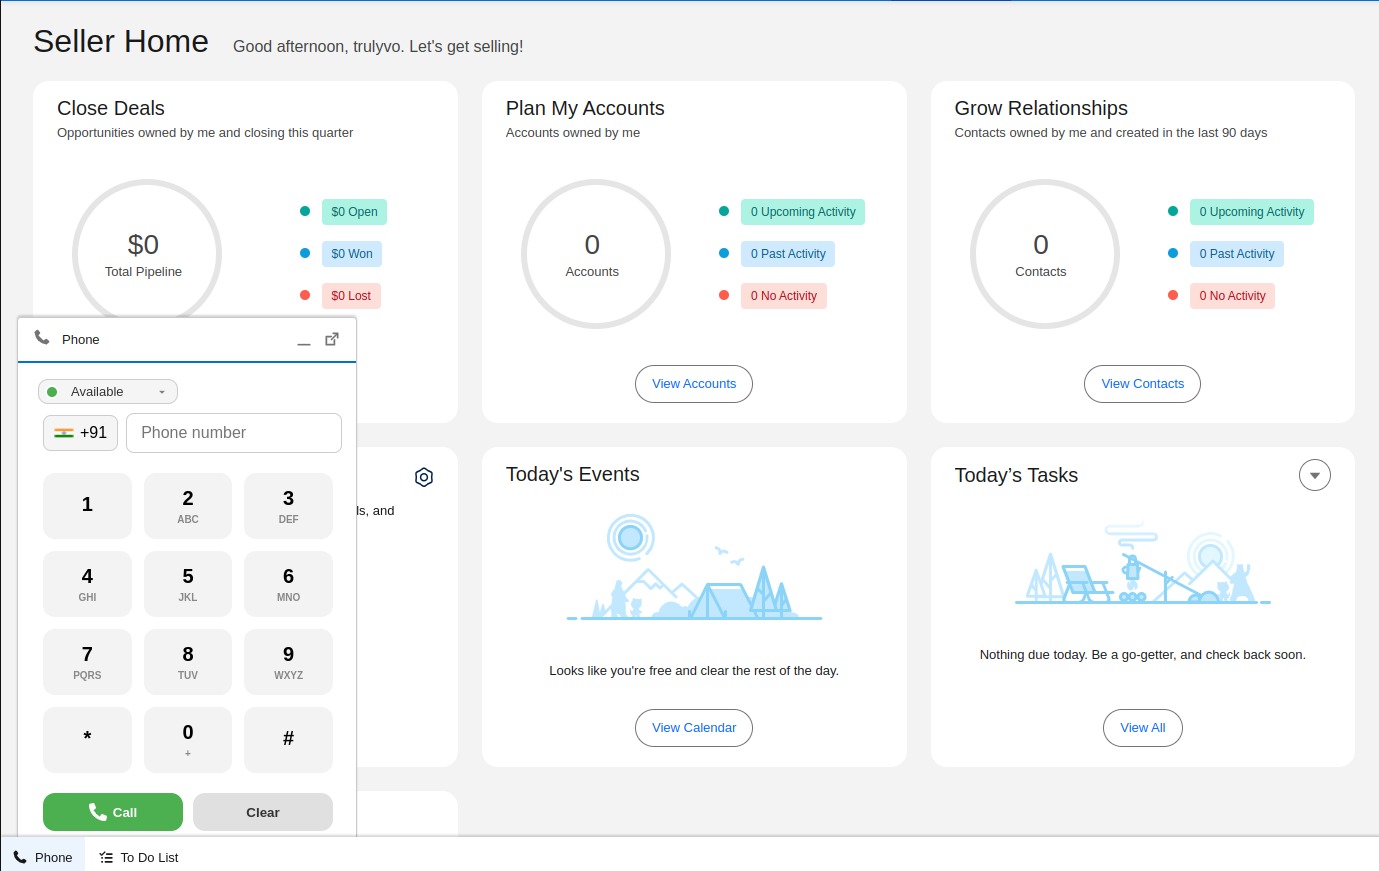Open the To Do List checklist icon at bottom

[104, 857]
